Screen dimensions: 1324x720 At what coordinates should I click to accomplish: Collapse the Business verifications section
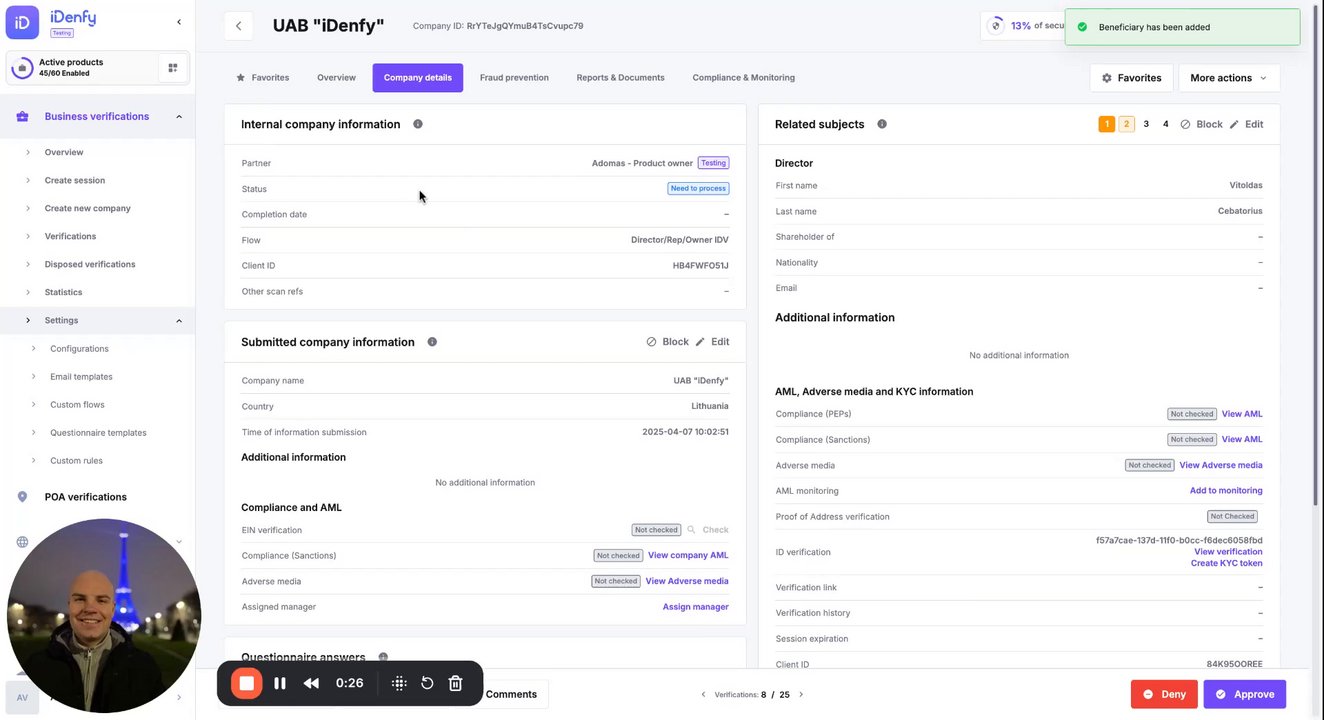(x=179, y=117)
